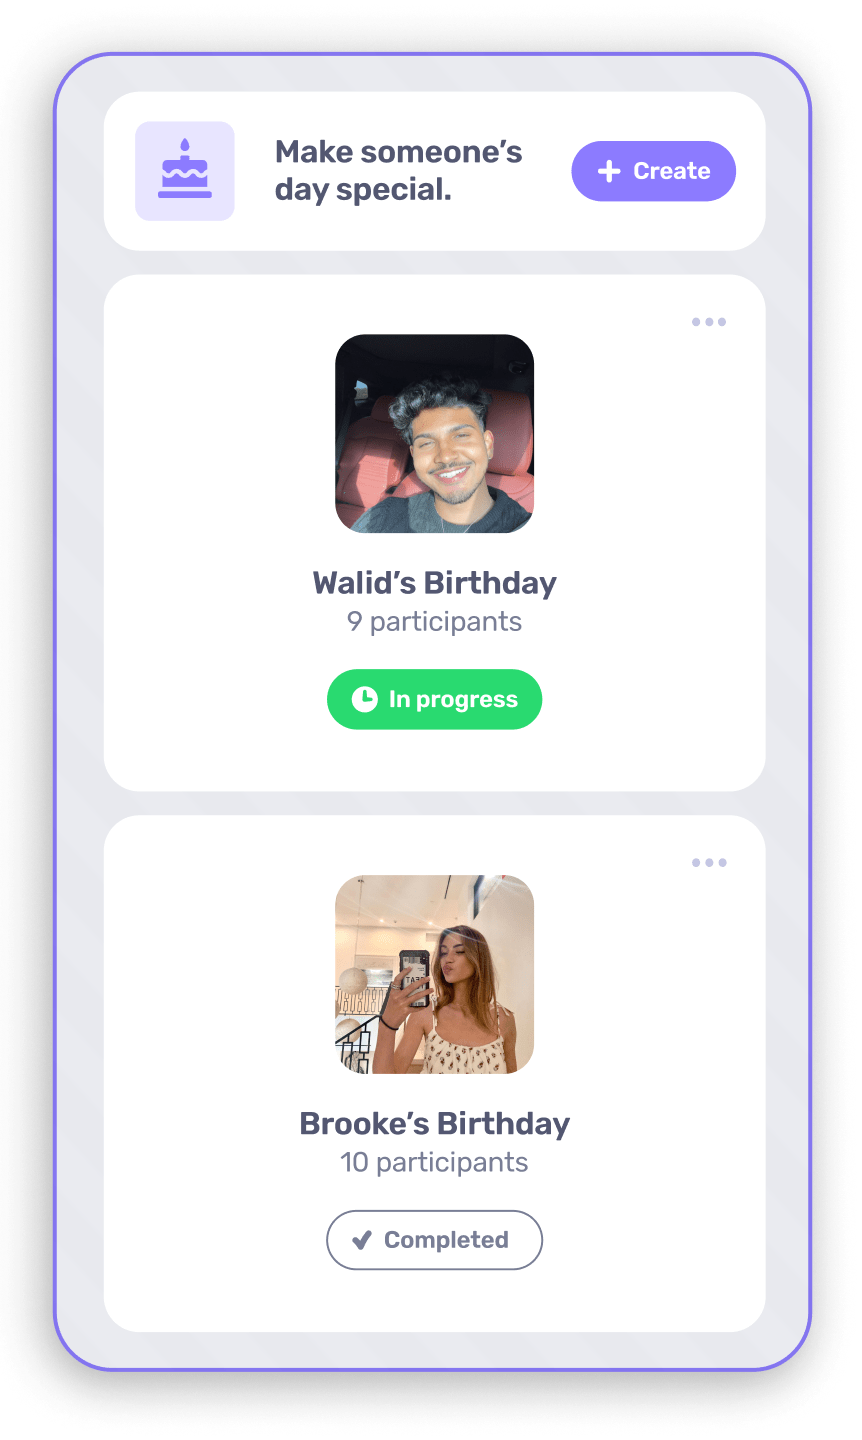Screen dimensions: 862x1440
Task: Open three-dot menu on Walid's card
Action: 709,322
